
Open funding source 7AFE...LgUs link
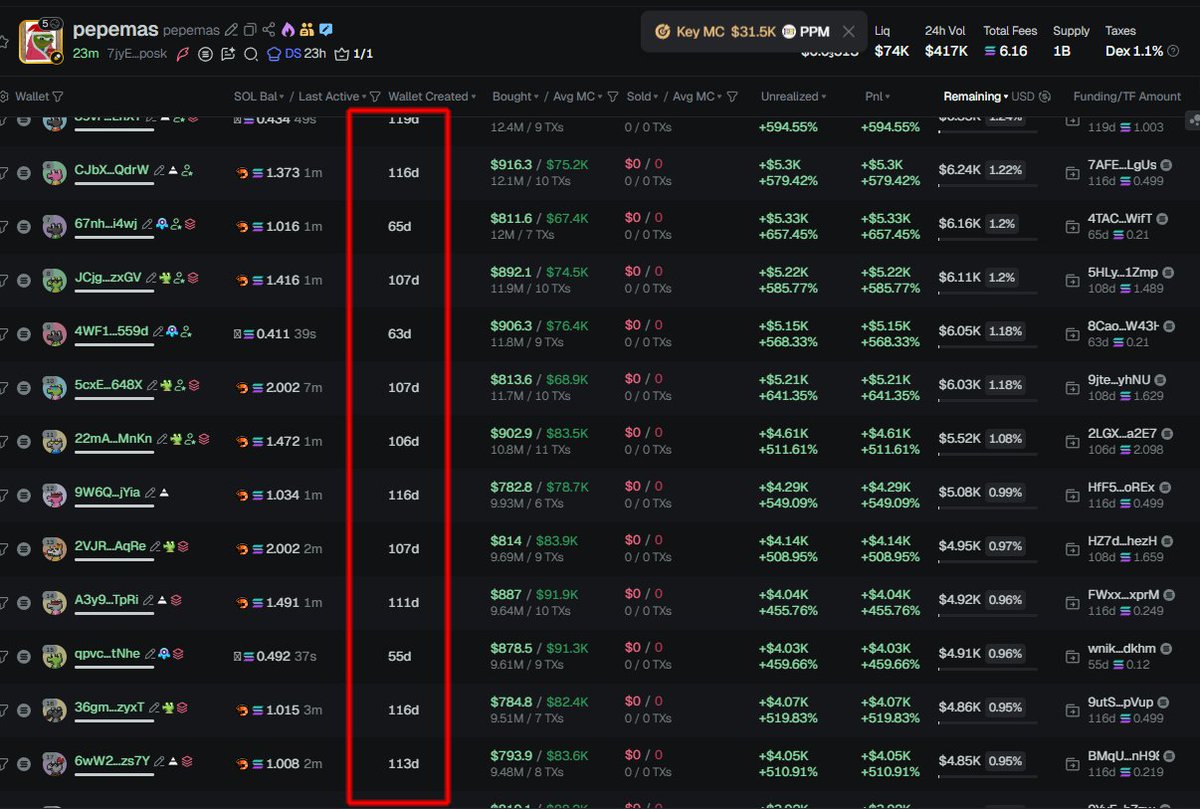(x=1122, y=164)
